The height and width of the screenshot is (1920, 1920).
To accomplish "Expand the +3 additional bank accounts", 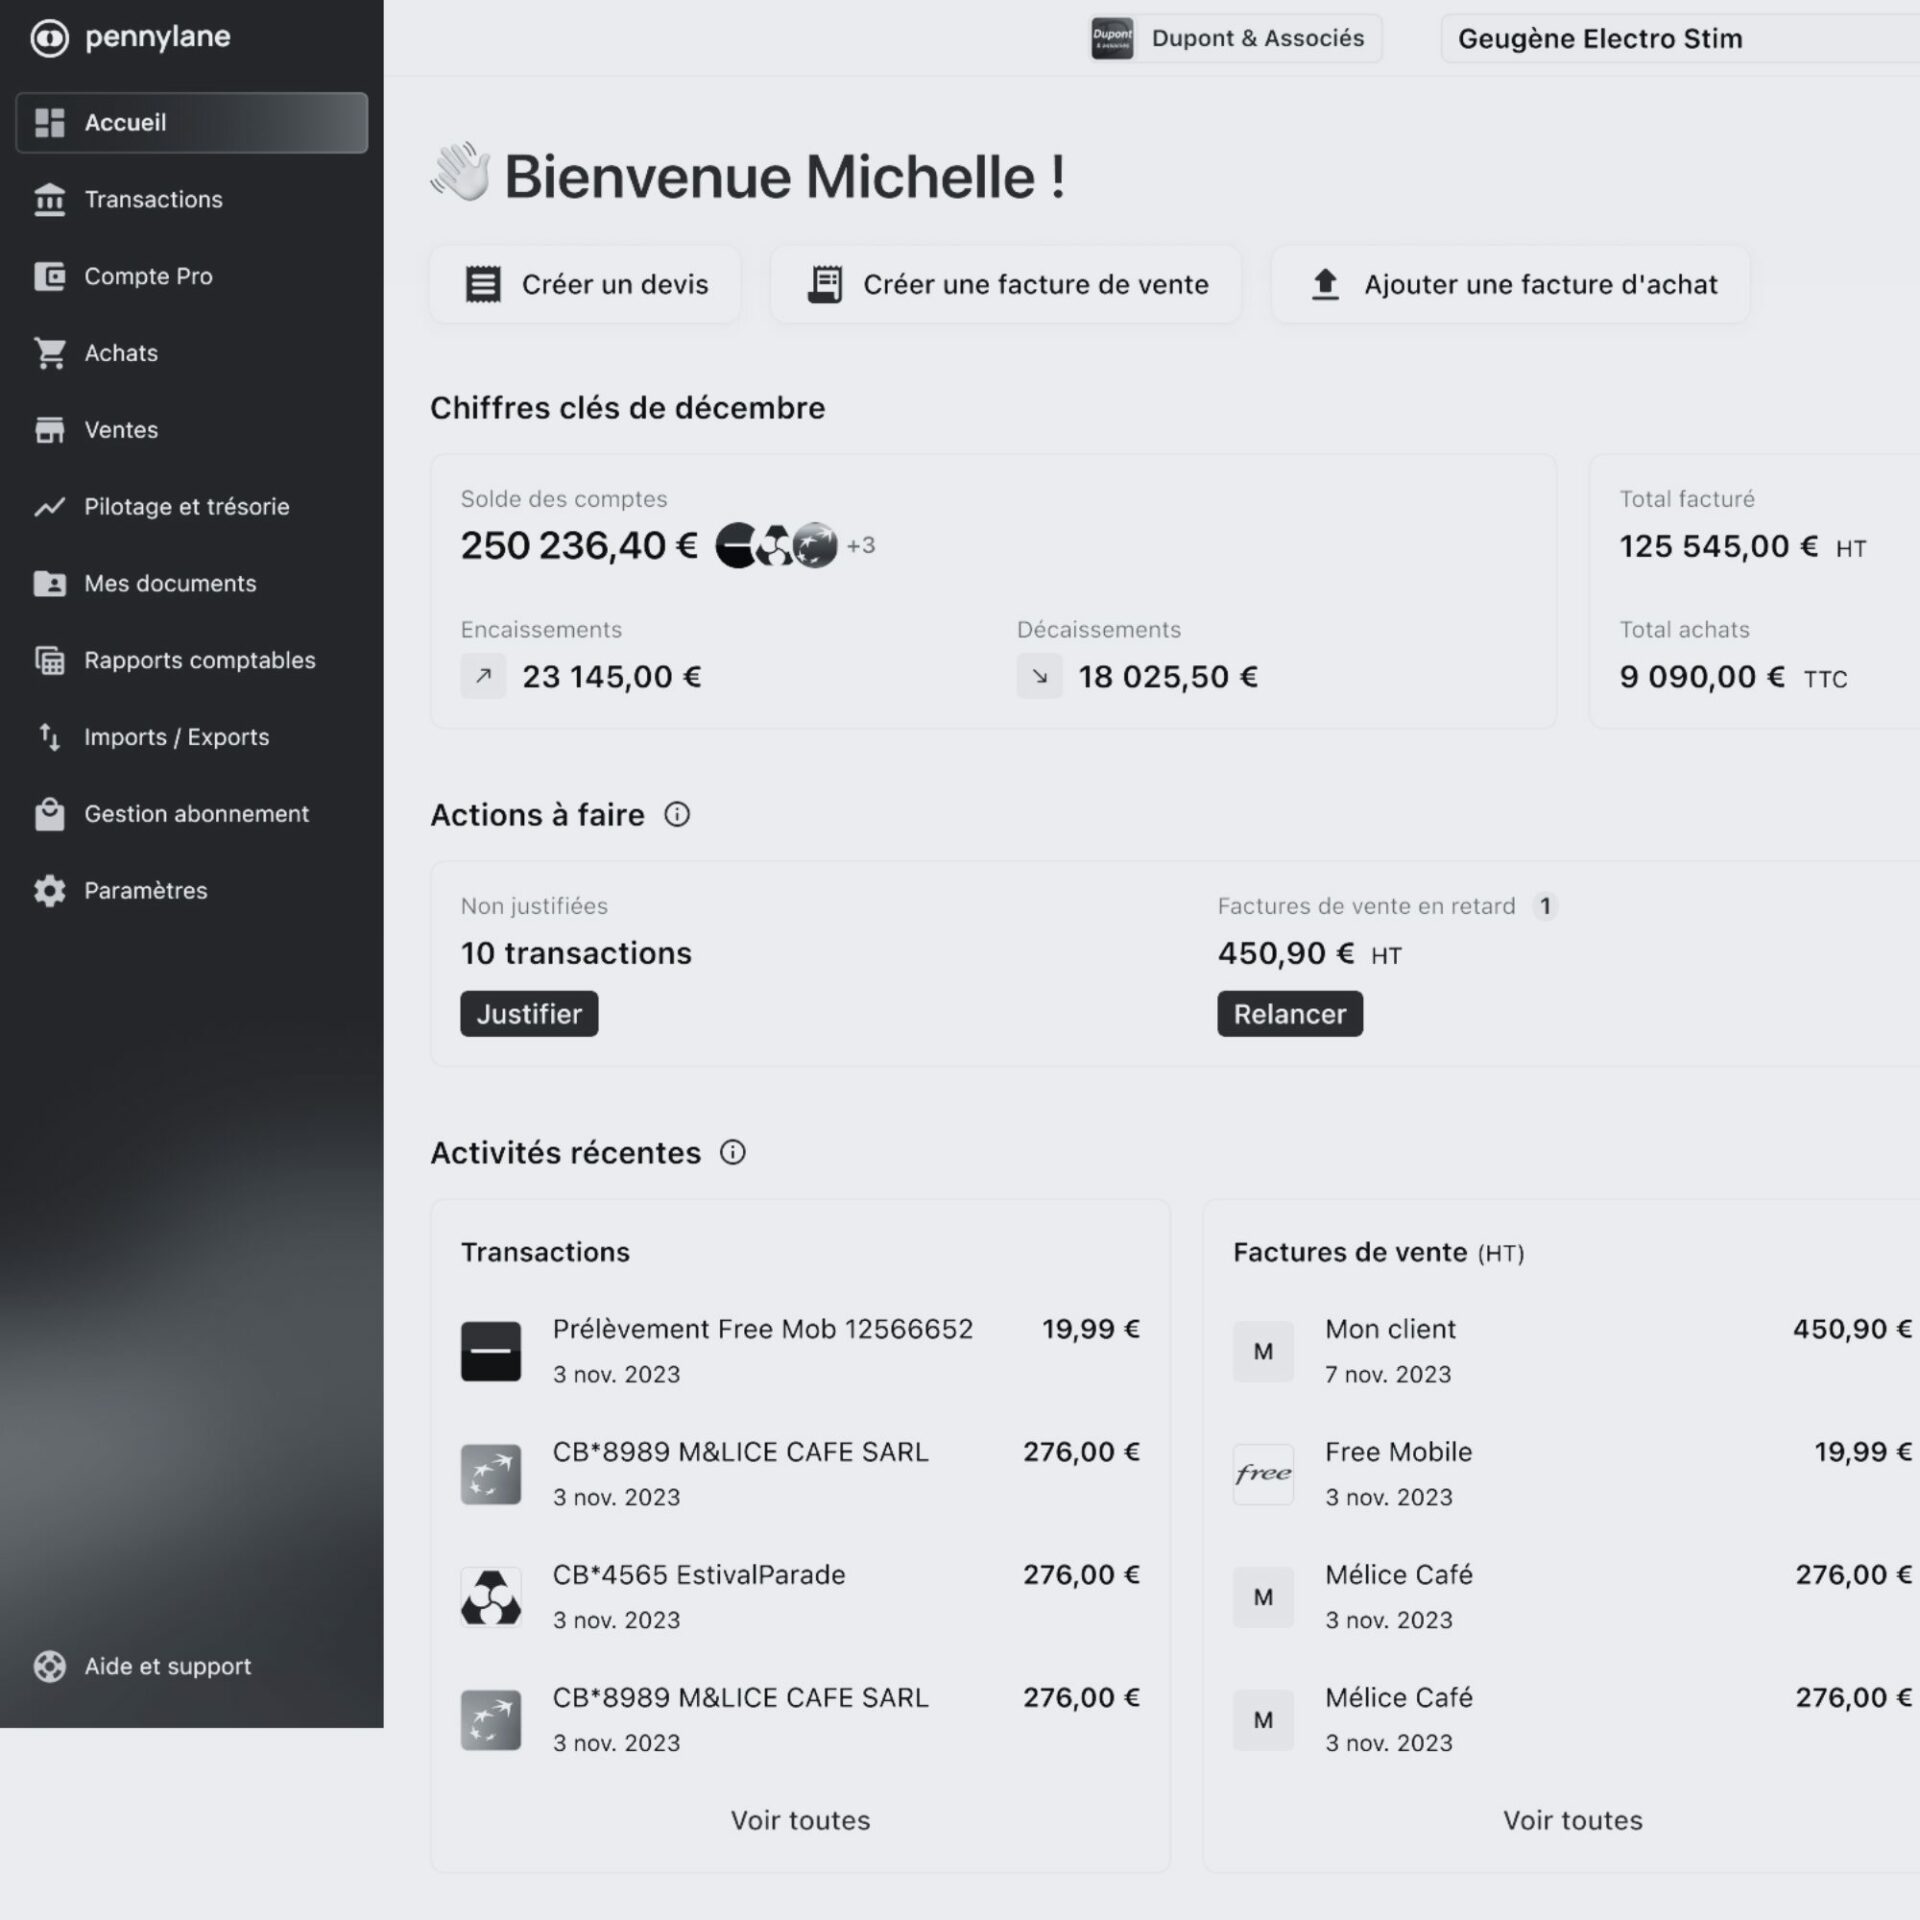I will tap(861, 546).
